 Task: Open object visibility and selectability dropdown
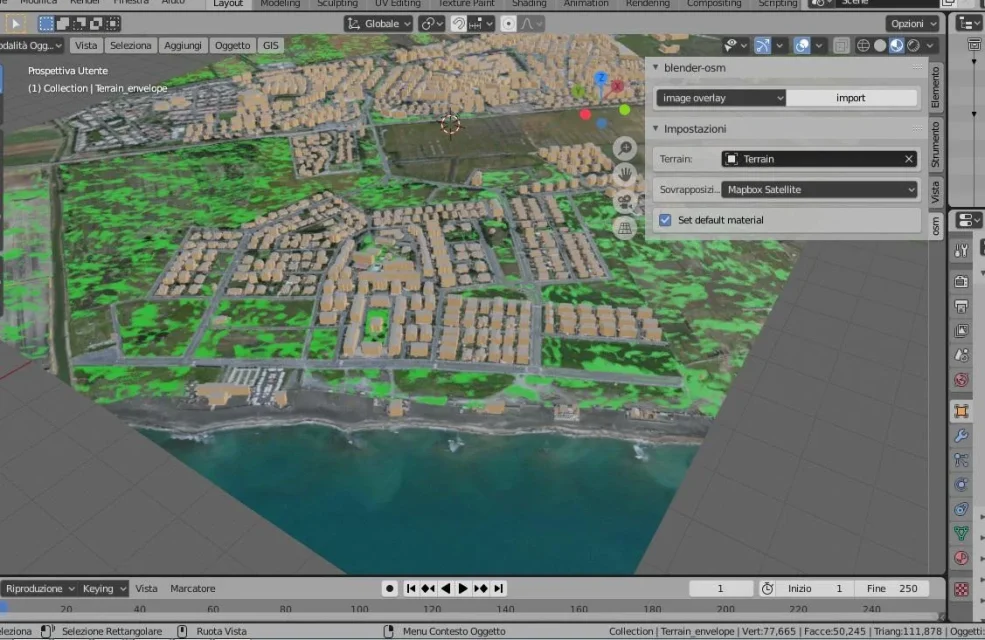(x=736, y=45)
